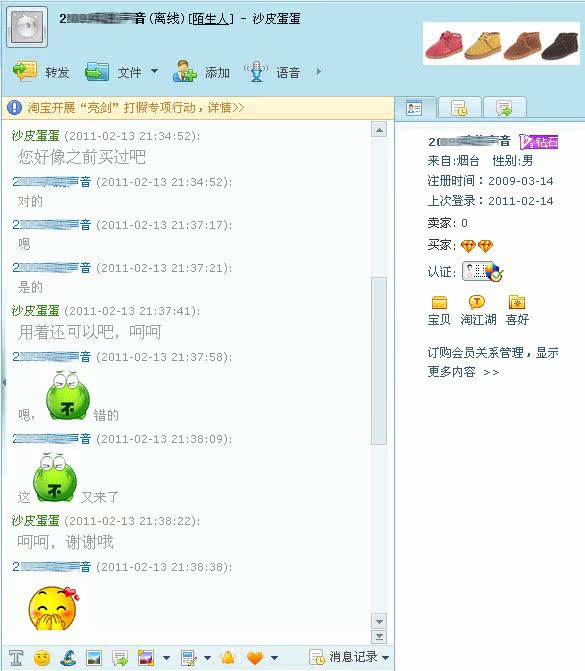Click the chat vertical scrollbar thumb
Screen dimensions: 585x671
click(379, 361)
